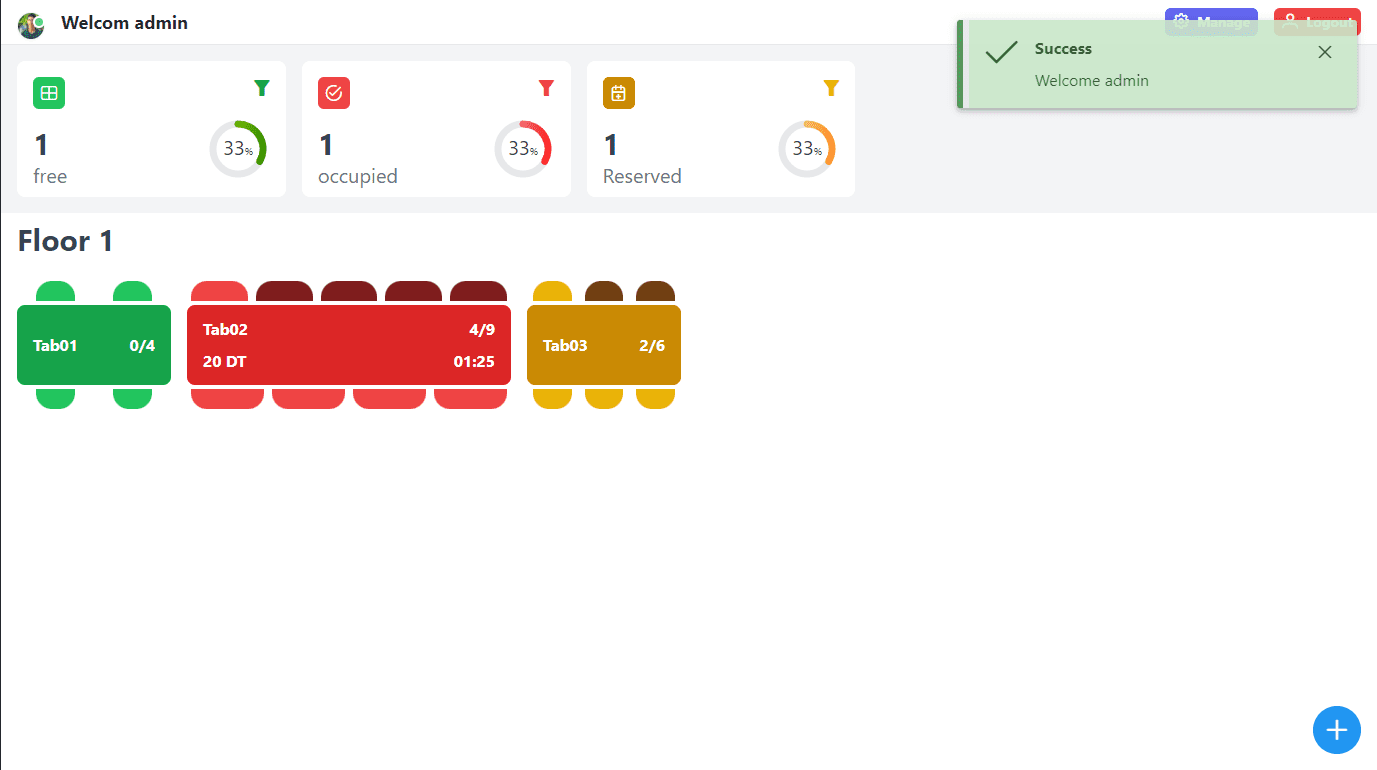
Task: Click the Welcom admin header text
Action: 124,23
